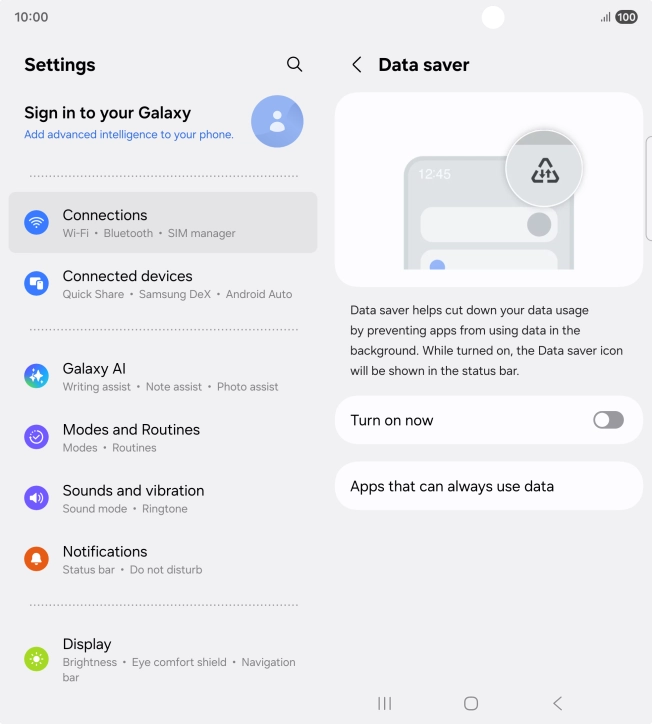Open the Notifications settings entry
This screenshot has height=724, width=652.
[163, 559]
